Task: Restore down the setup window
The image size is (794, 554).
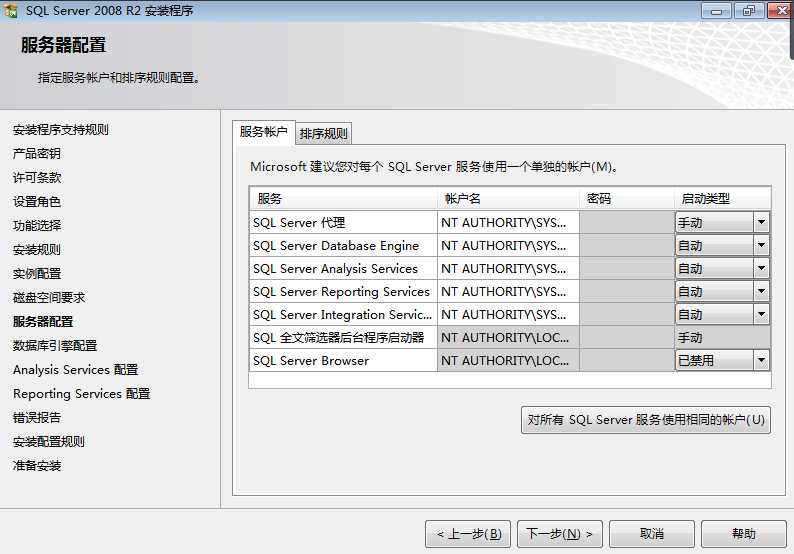Action: (748, 11)
